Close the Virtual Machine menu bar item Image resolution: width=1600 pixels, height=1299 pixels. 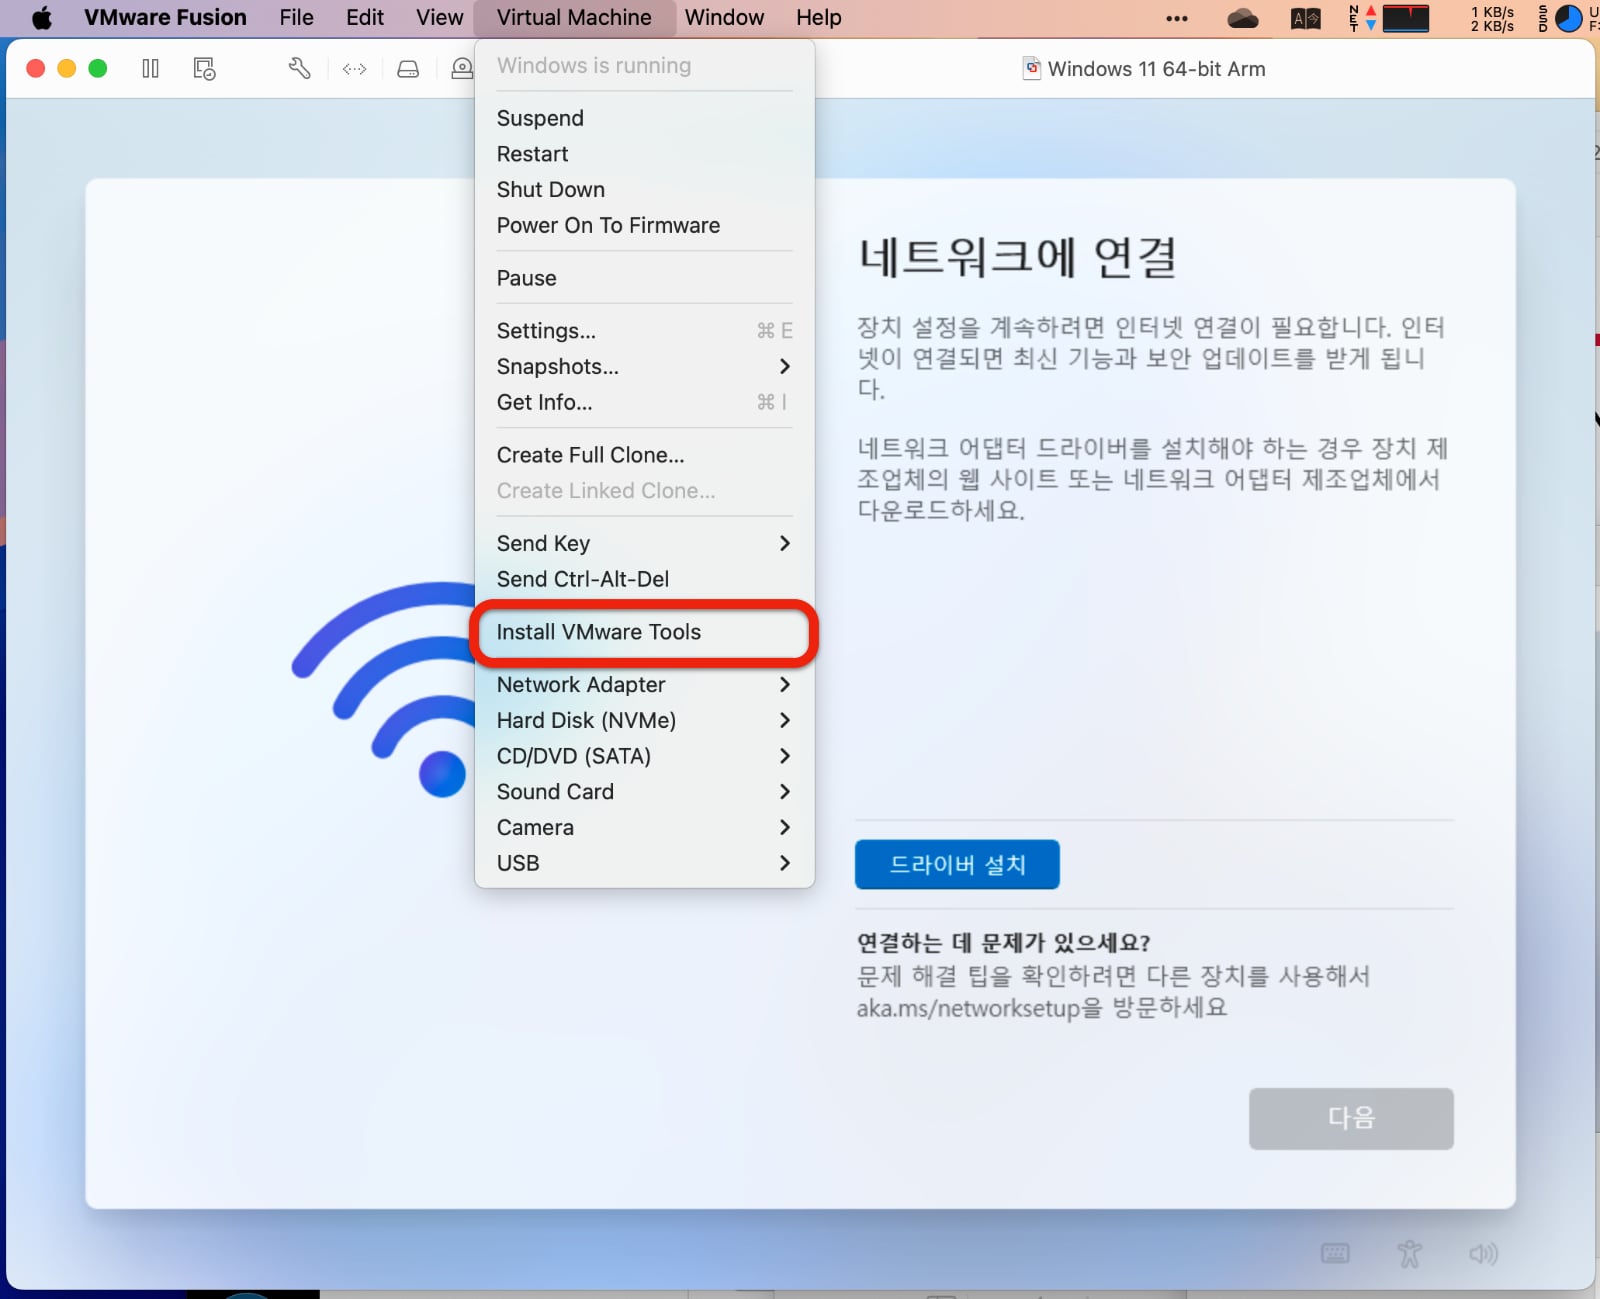click(574, 18)
